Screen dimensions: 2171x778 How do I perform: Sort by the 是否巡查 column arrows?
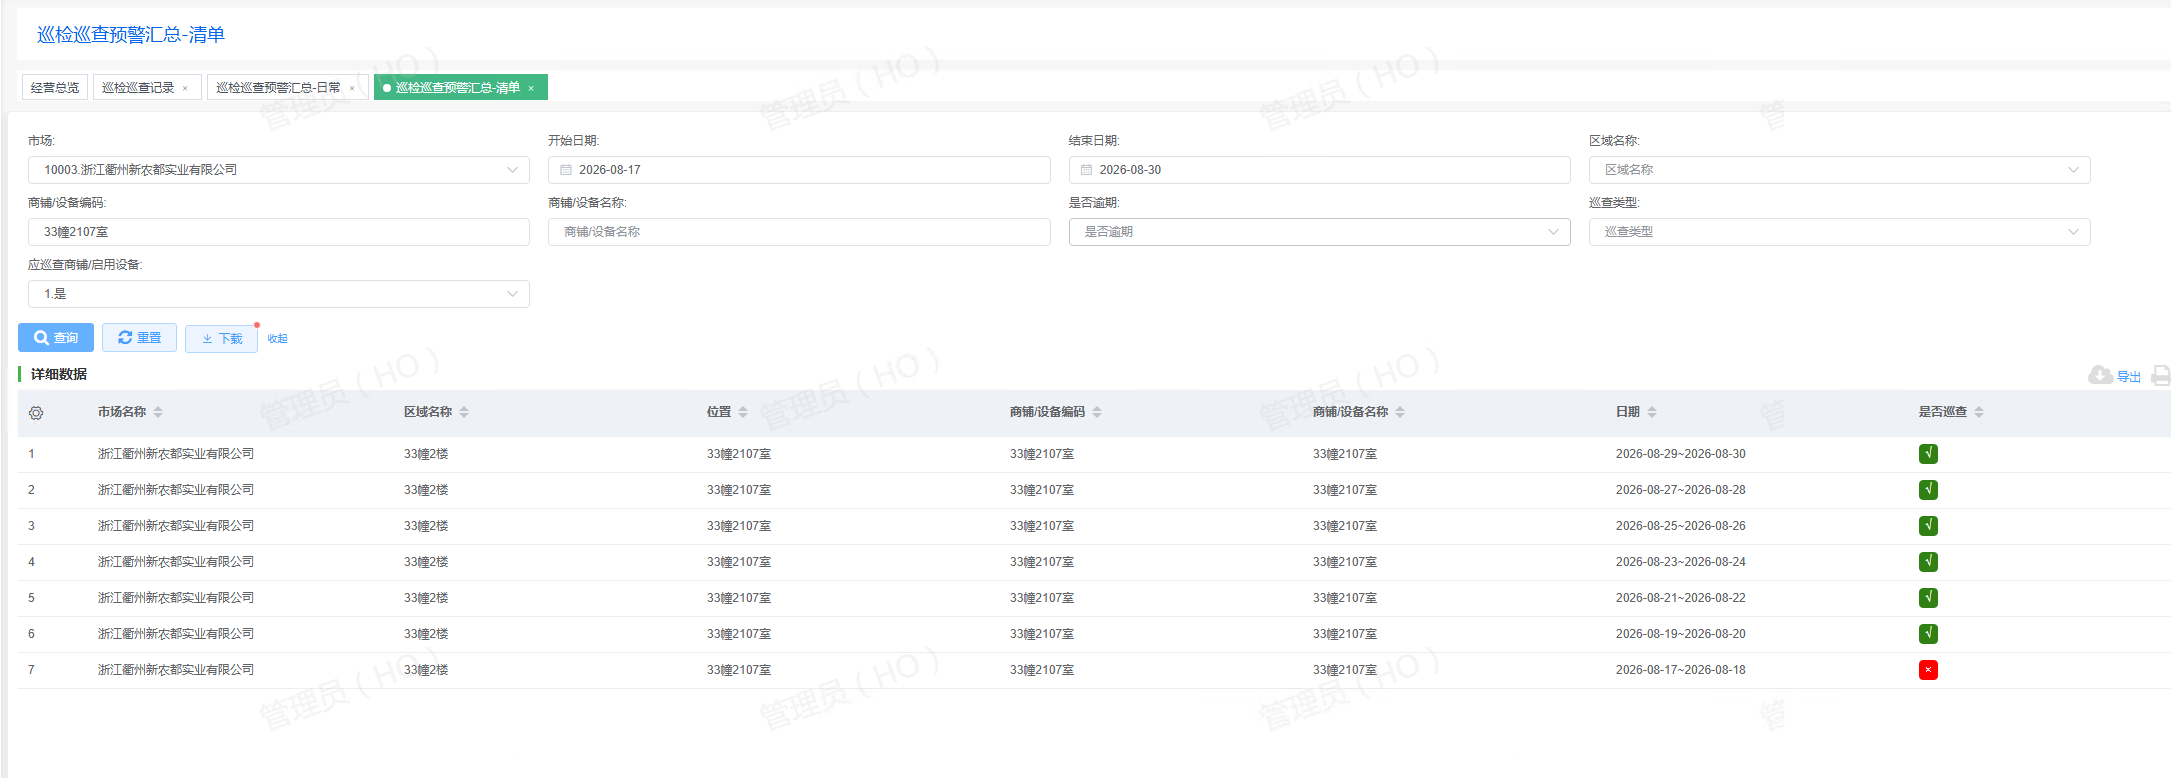tap(1979, 412)
